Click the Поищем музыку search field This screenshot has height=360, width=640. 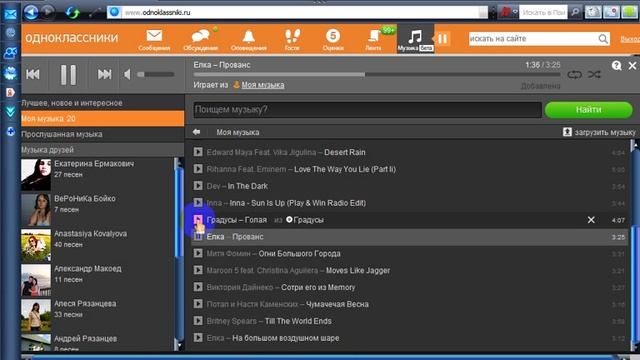pos(367,109)
